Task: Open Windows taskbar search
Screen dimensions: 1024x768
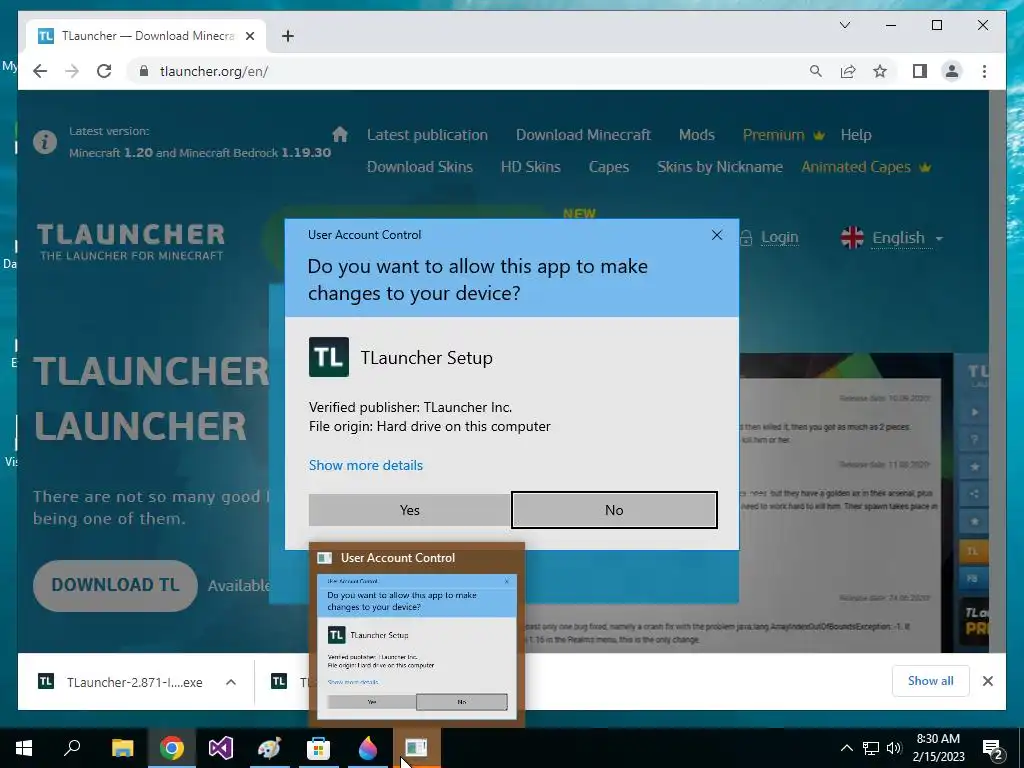Action: click(72, 748)
